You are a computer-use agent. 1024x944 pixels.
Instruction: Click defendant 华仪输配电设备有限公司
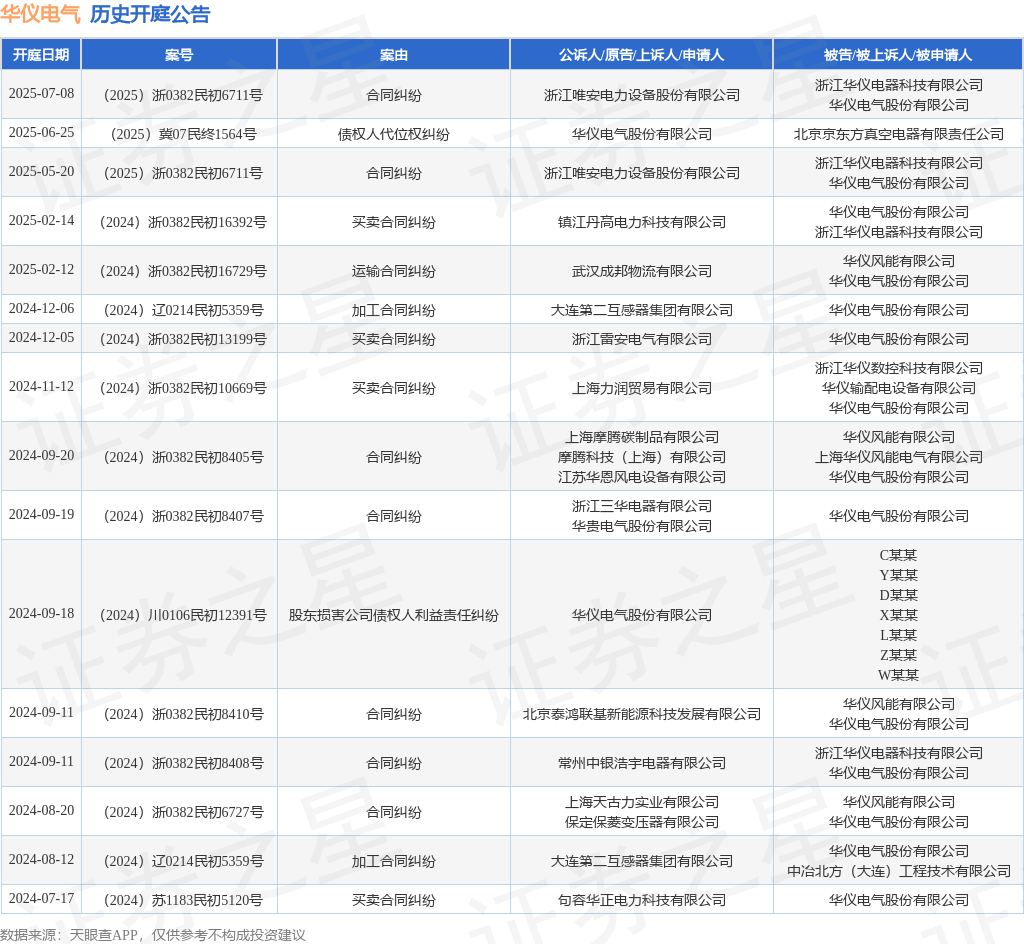click(899, 388)
